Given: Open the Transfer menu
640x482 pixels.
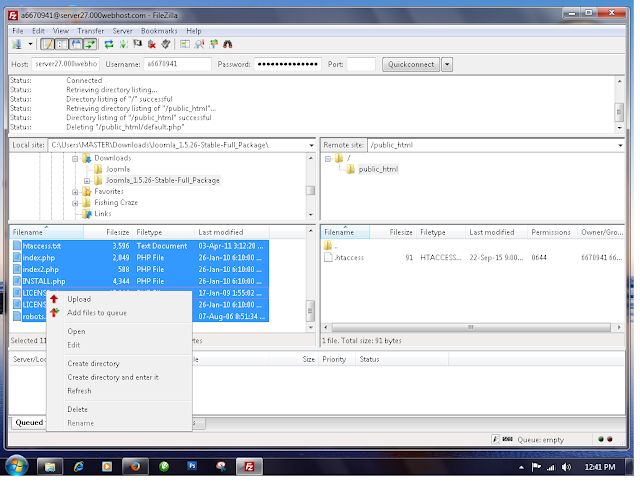Looking at the screenshot, I should pyautogui.click(x=91, y=31).
